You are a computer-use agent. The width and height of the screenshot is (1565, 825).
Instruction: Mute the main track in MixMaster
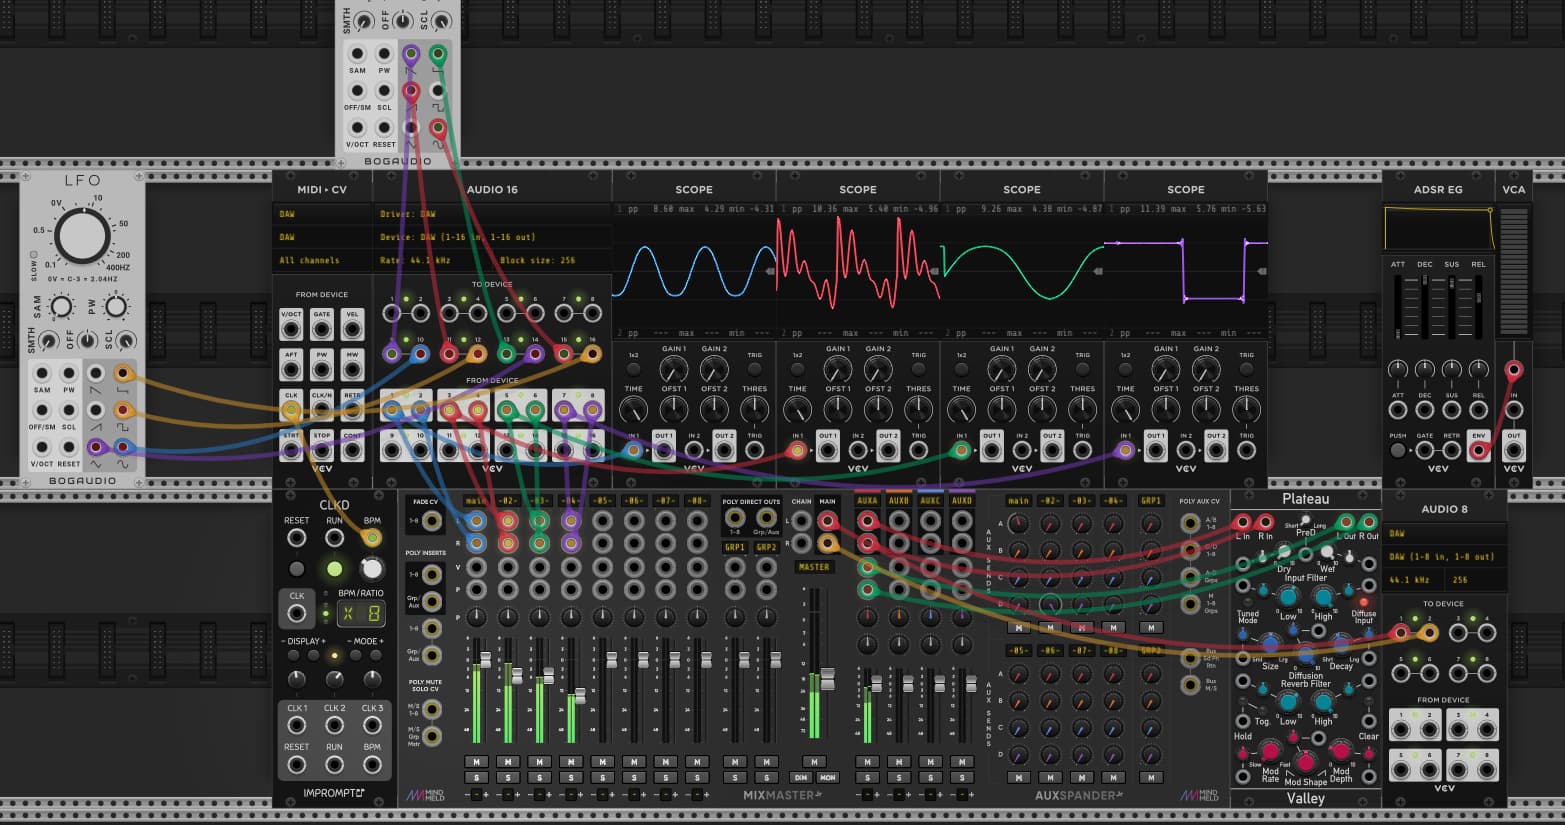(x=476, y=762)
